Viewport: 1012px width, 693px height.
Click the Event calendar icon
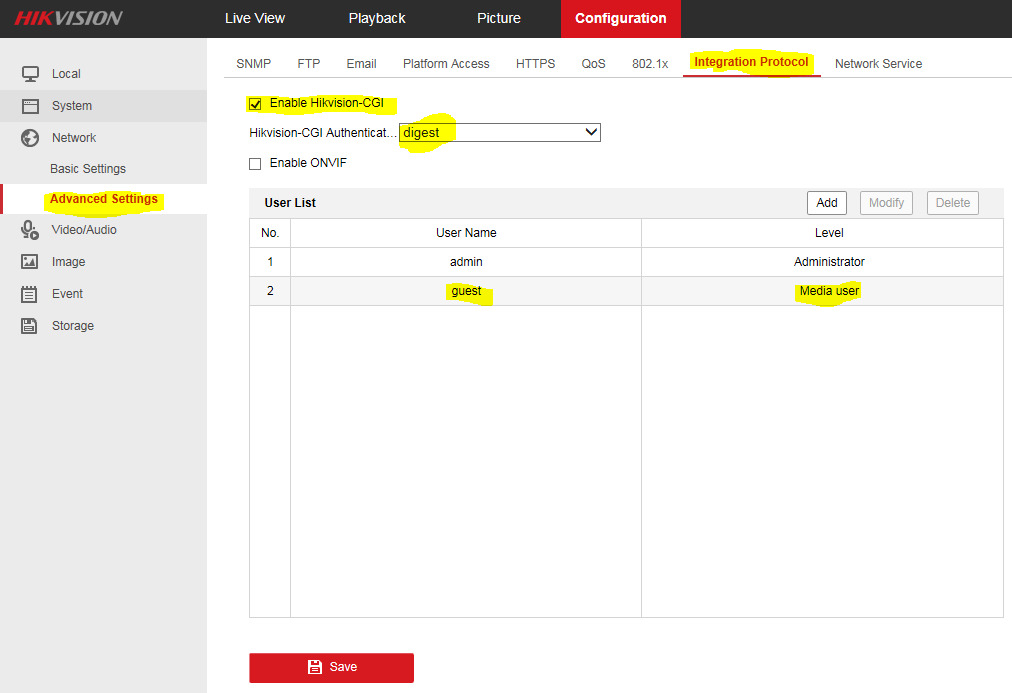tap(30, 294)
